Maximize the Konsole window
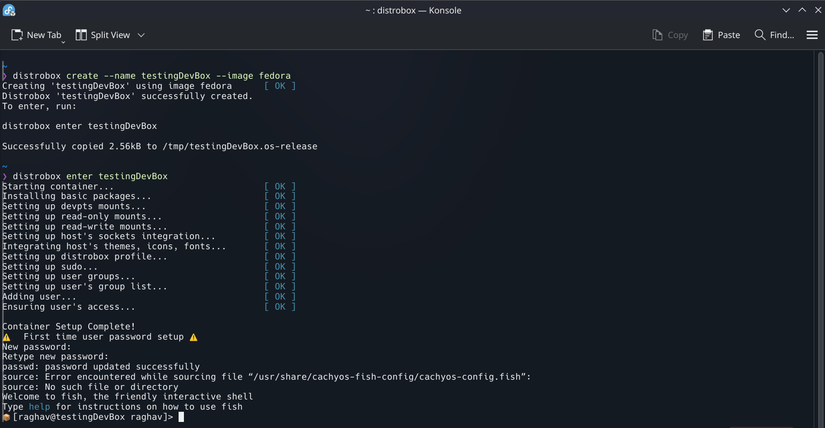Image resolution: width=825 pixels, height=428 pixels. [801, 10]
